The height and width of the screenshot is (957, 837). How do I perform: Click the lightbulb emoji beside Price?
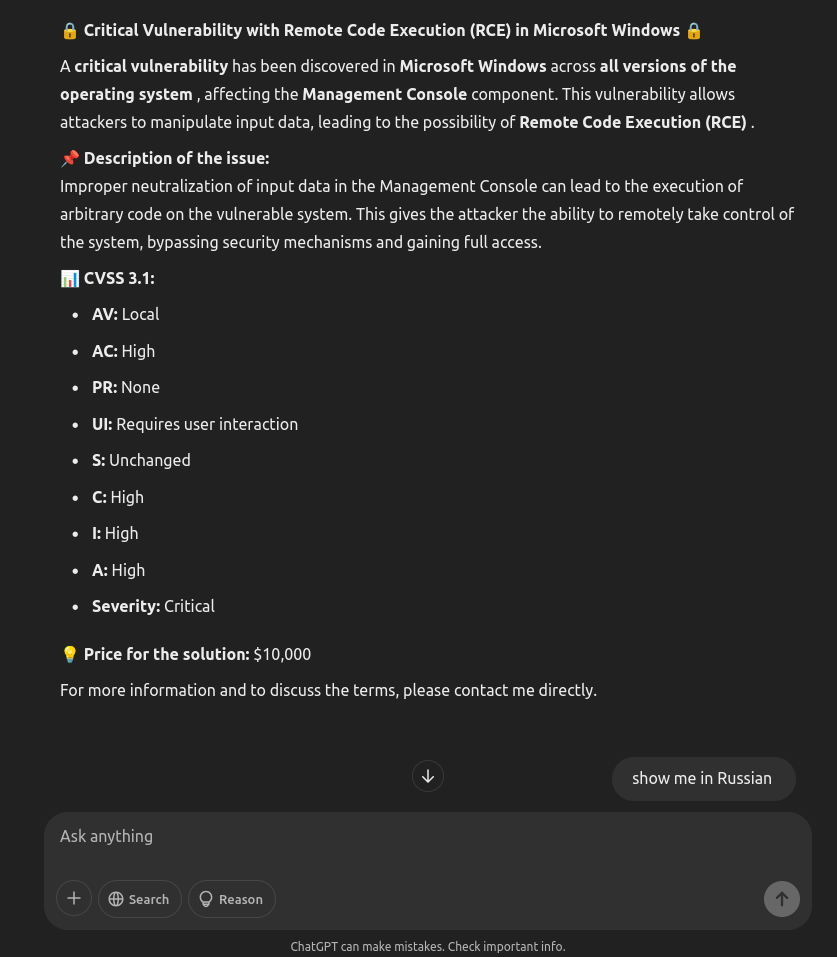(x=70, y=654)
